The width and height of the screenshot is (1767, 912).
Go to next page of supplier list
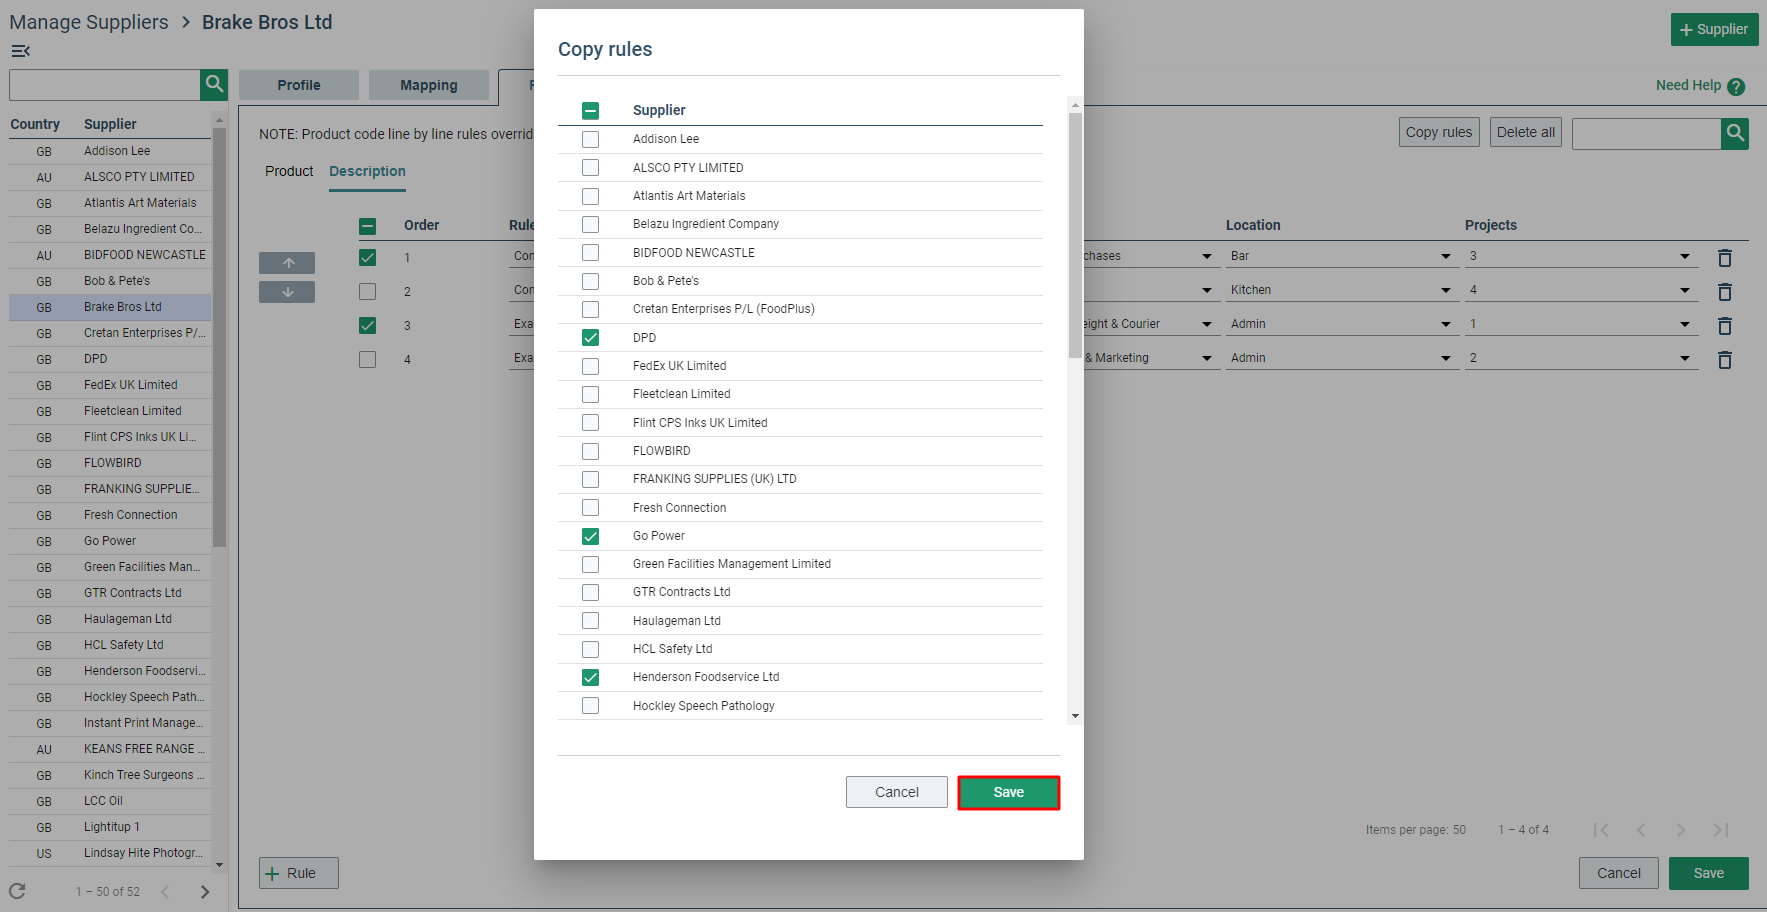pyautogui.click(x=205, y=892)
